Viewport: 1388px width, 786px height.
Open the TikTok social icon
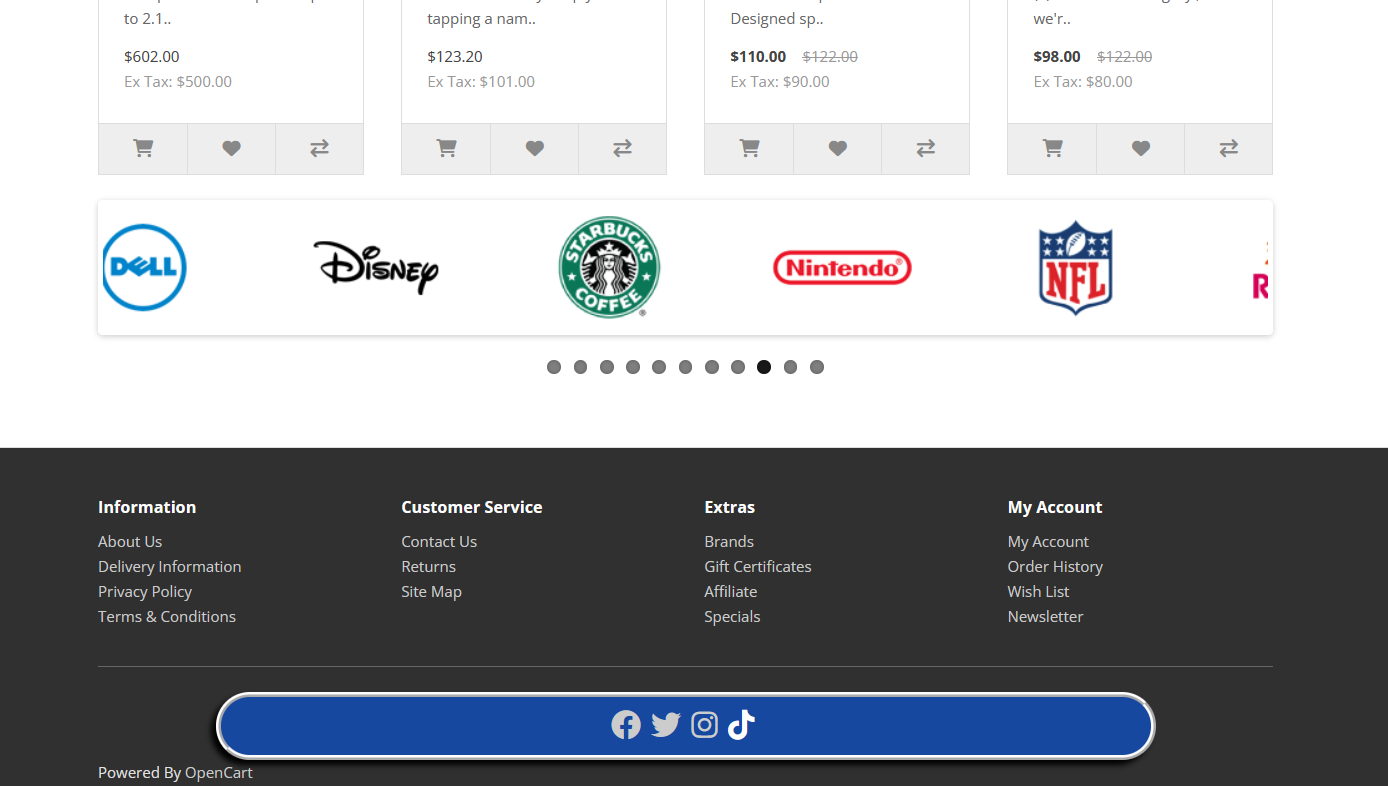click(x=741, y=725)
